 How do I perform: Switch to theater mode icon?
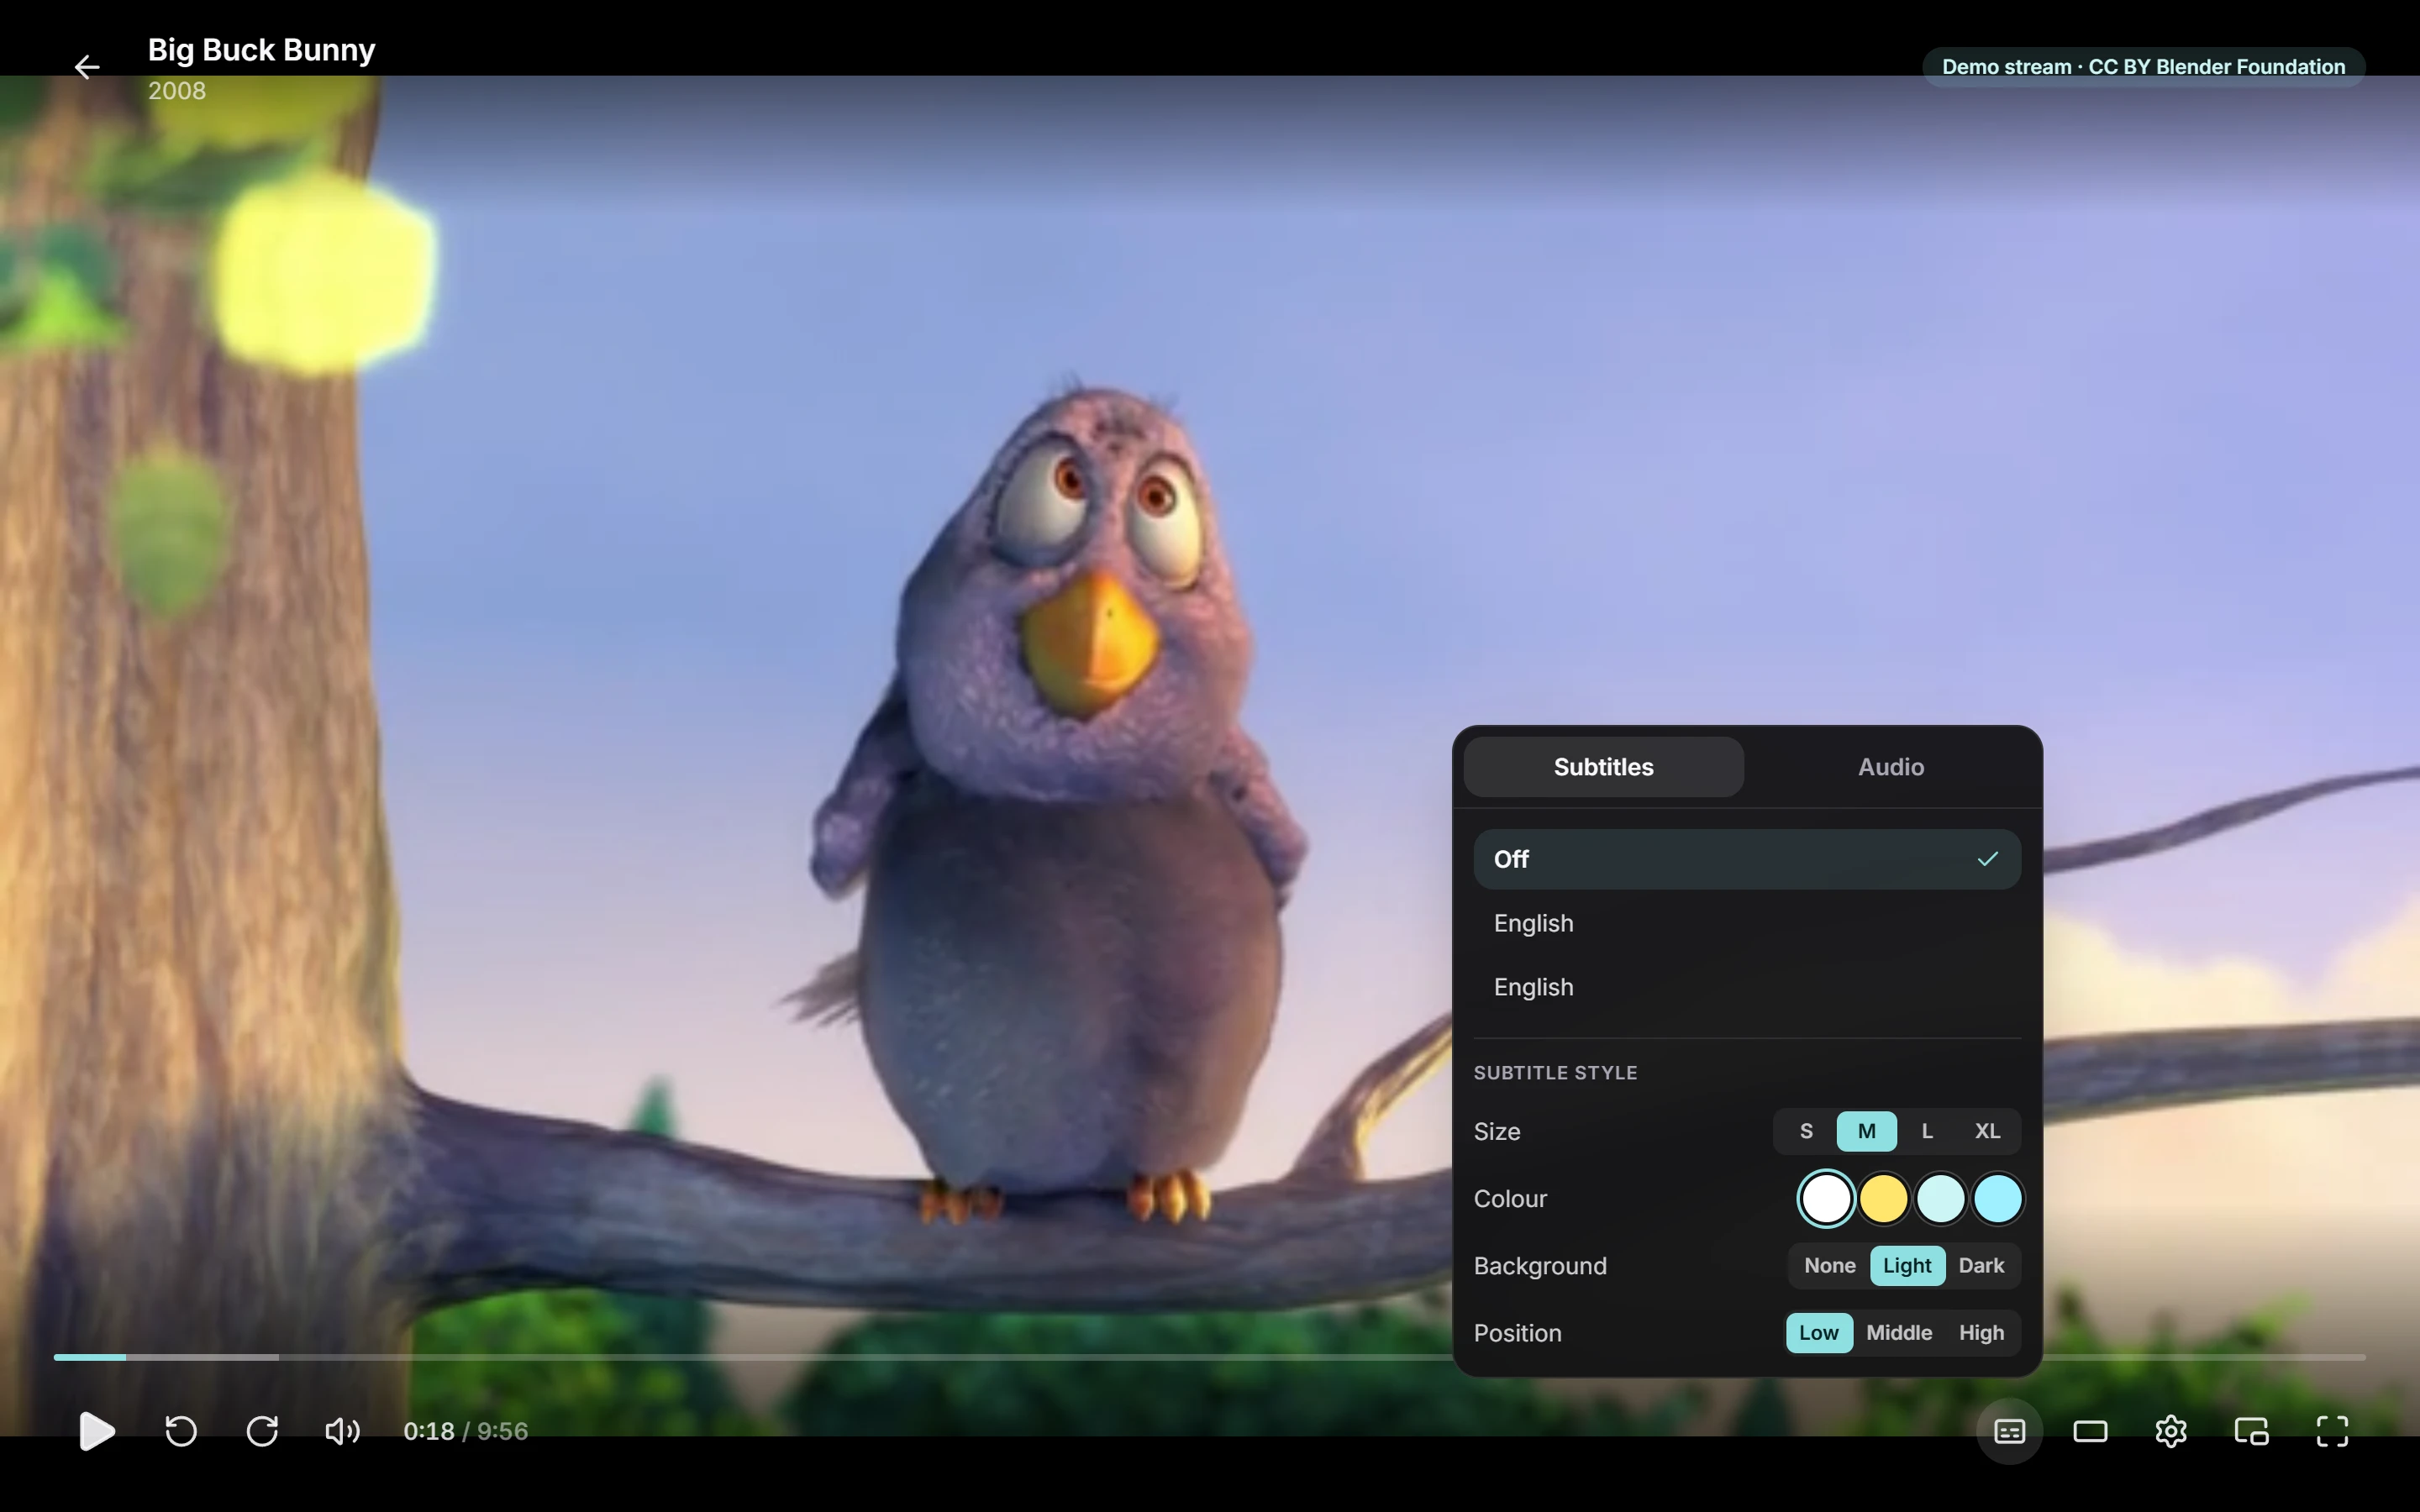pos(2090,1431)
